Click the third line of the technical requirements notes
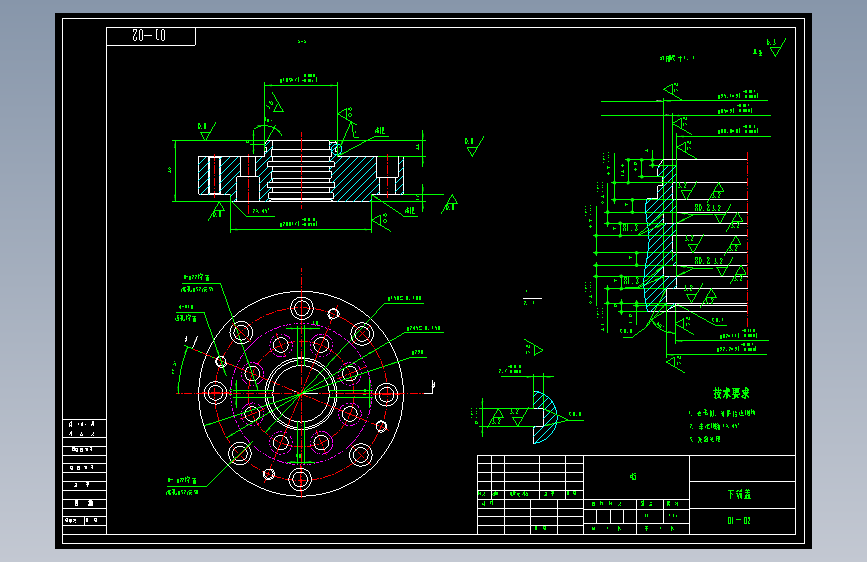Image resolution: width=867 pixels, height=562 pixels. coord(705,439)
